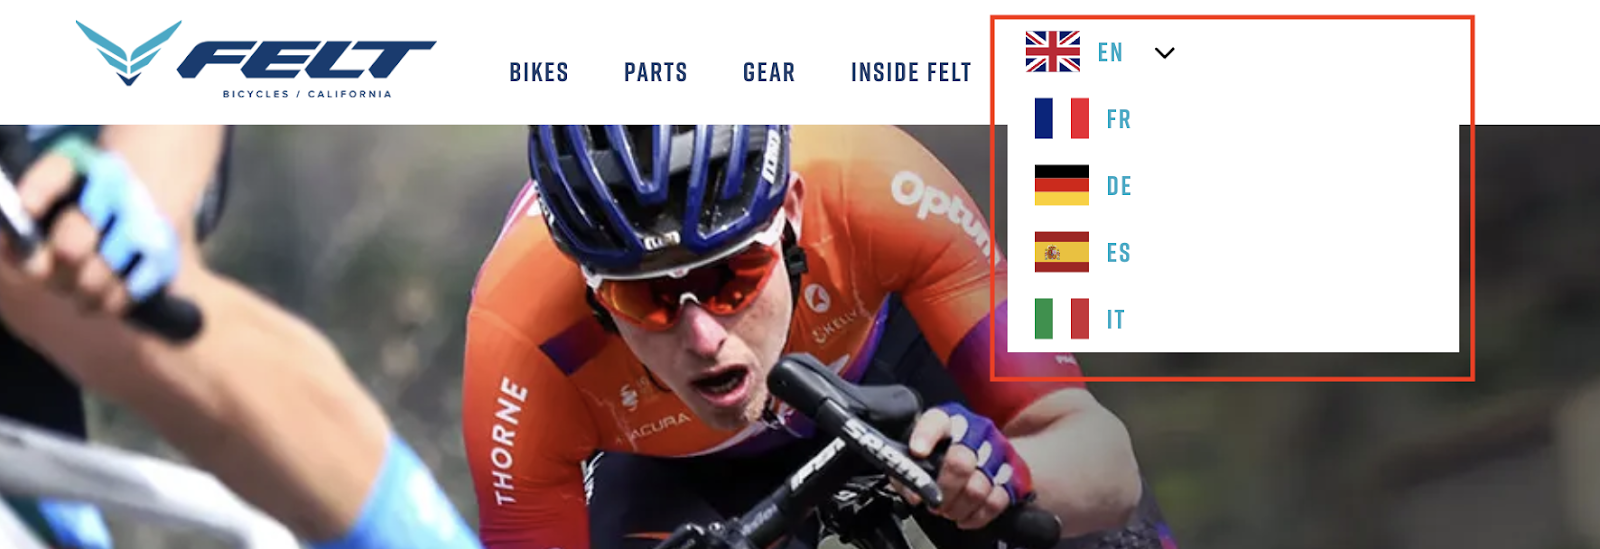Click the United Kingdom flag icon
The width and height of the screenshot is (1600, 549).
tap(1053, 52)
